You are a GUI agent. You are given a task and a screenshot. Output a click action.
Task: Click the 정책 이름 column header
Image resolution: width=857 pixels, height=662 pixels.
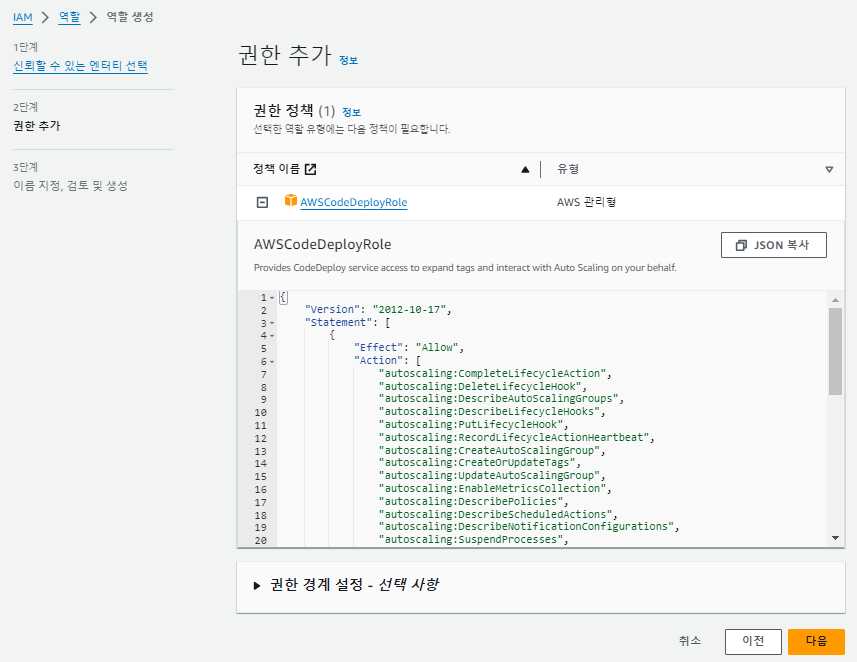277,169
